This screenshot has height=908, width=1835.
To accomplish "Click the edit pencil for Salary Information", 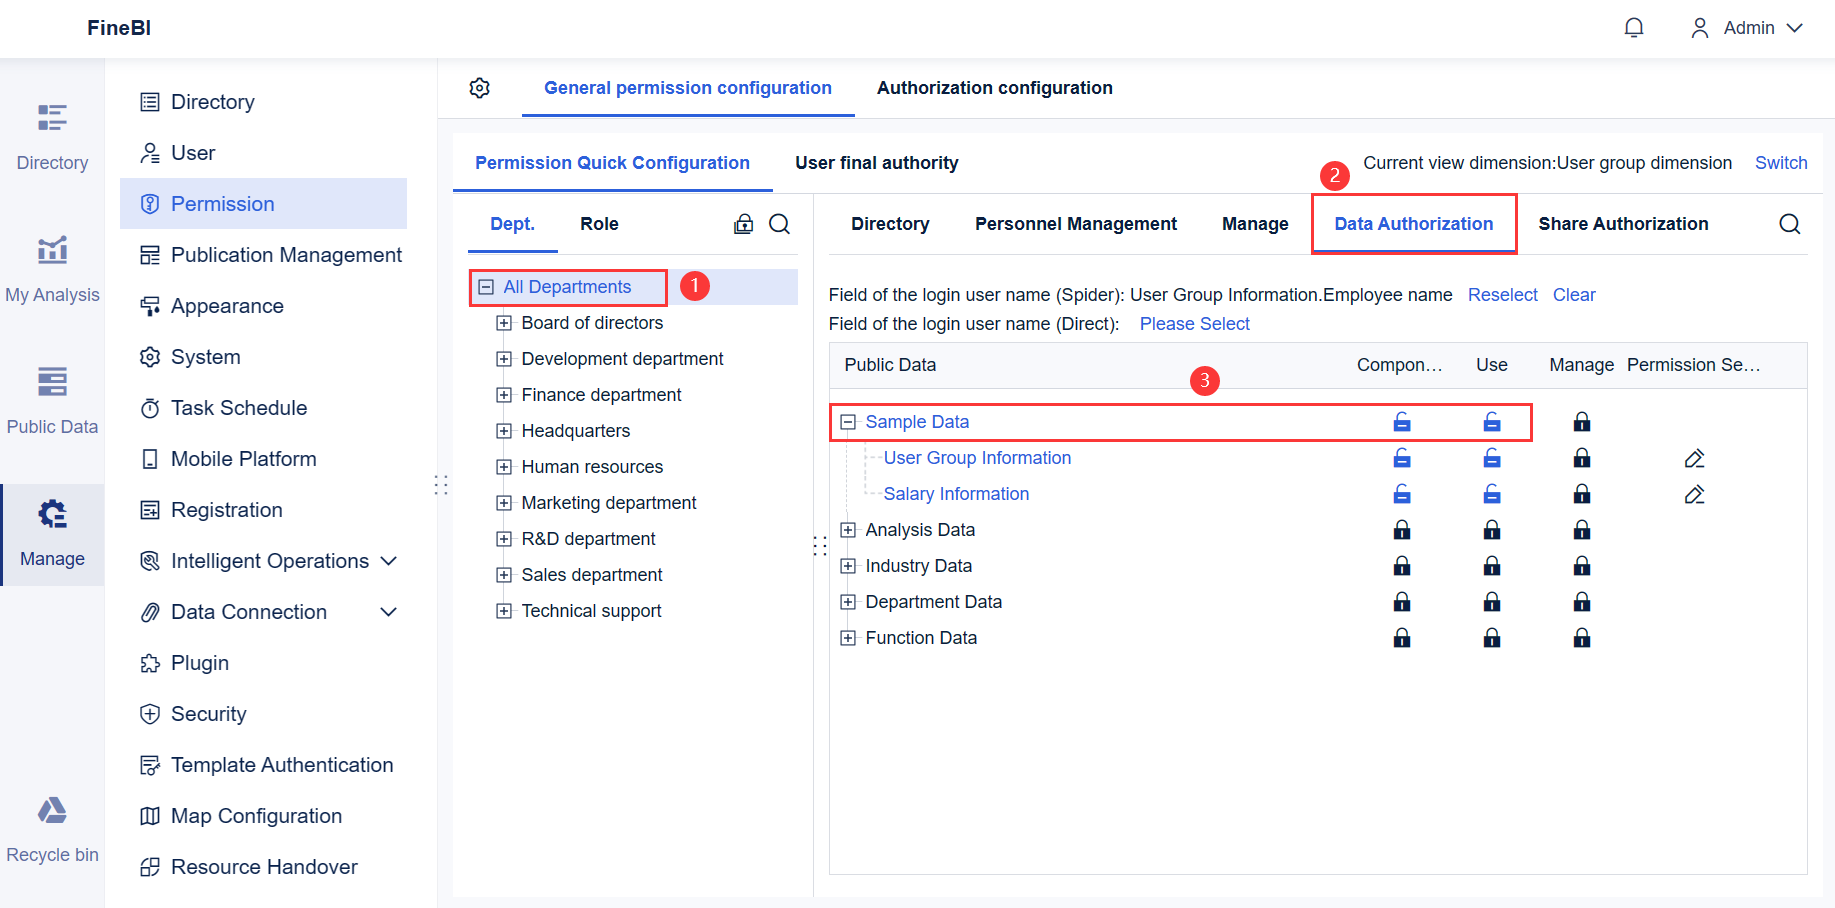I will [1694, 493].
